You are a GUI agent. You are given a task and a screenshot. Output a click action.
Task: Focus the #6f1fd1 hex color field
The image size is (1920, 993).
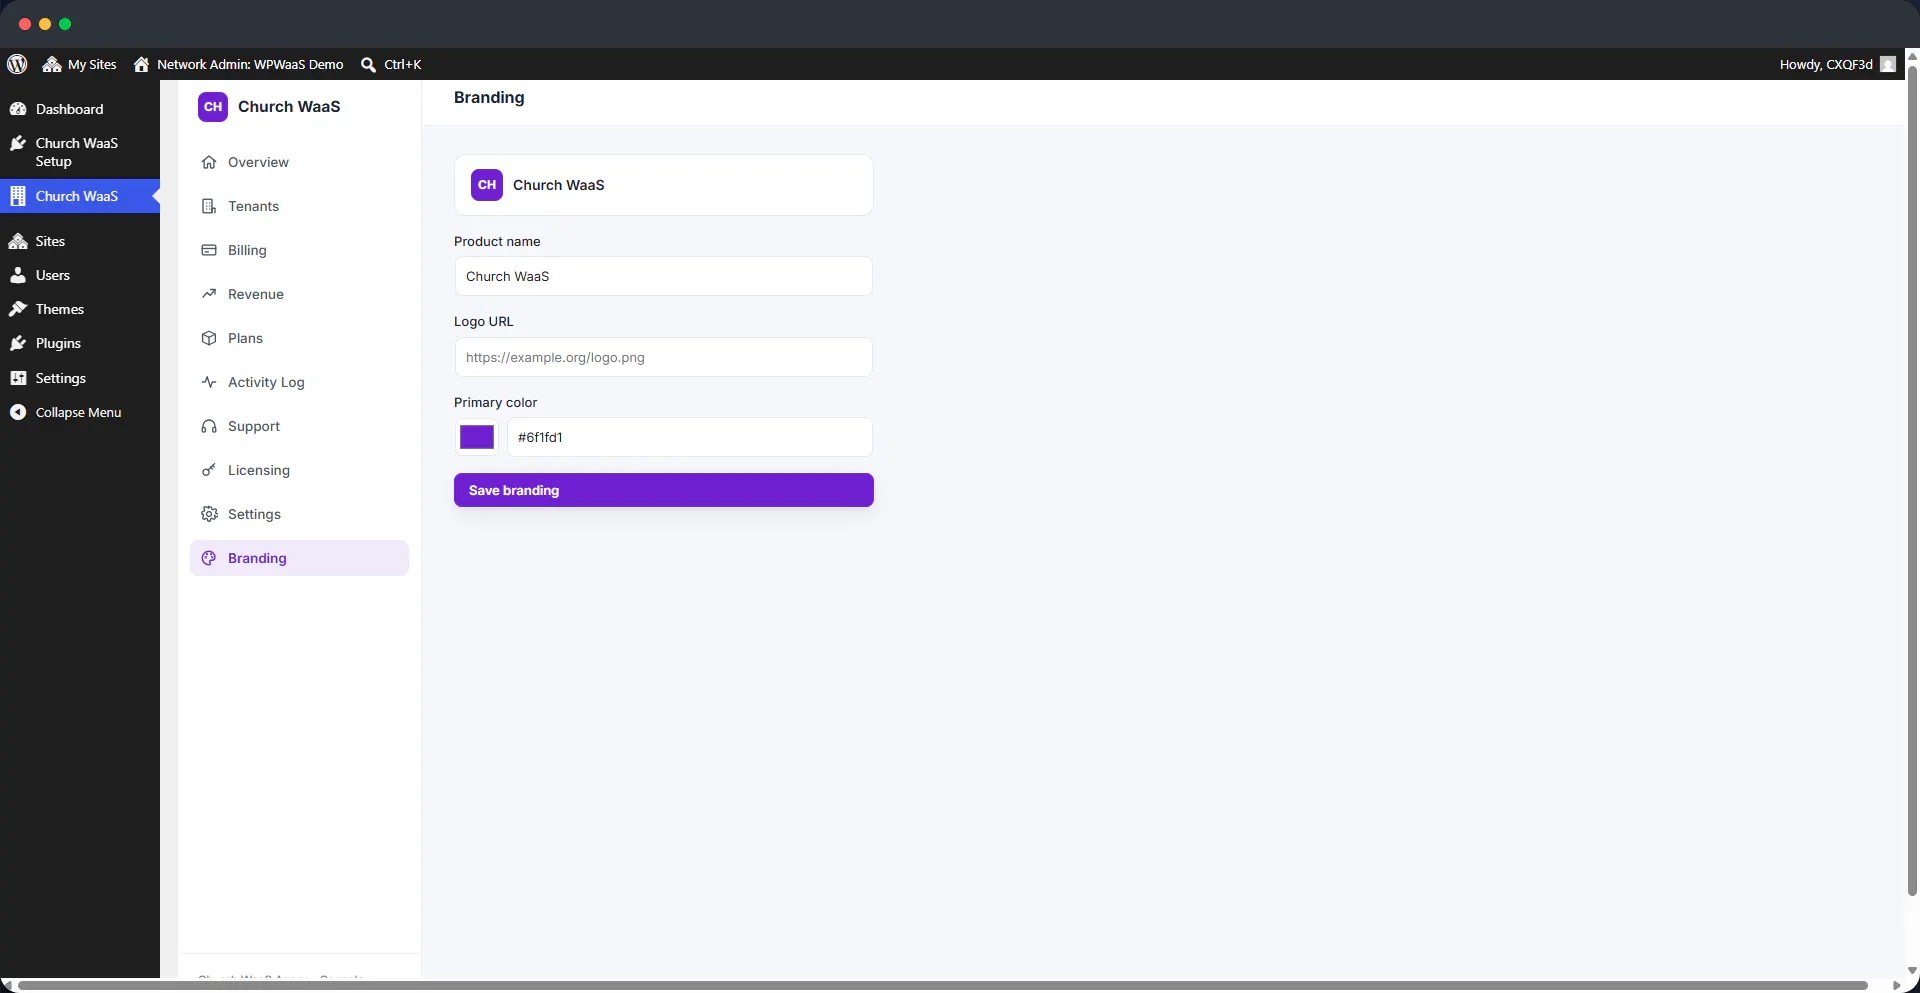coord(690,437)
